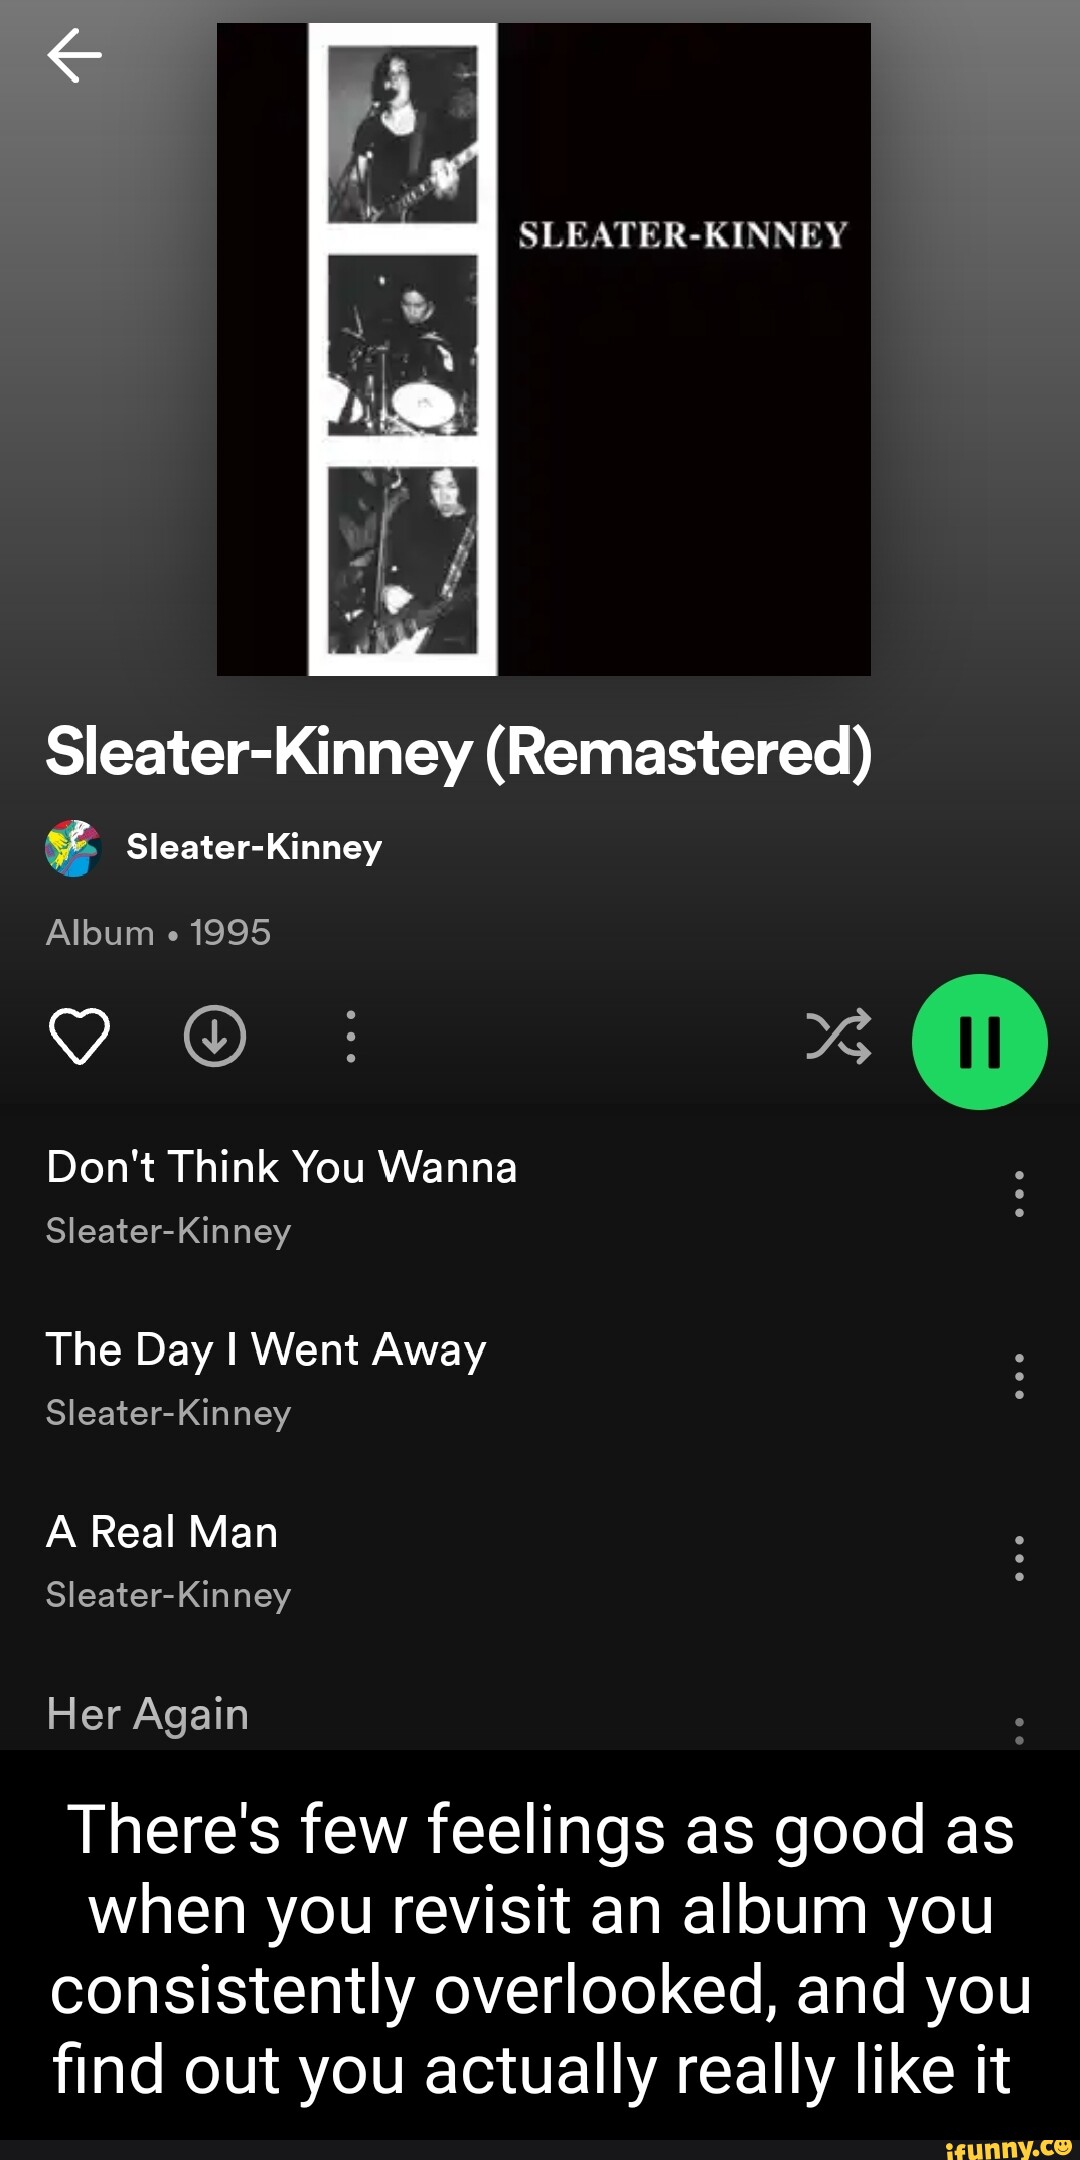Open more options for A Real Man
1080x2160 pixels.
click(1019, 1558)
